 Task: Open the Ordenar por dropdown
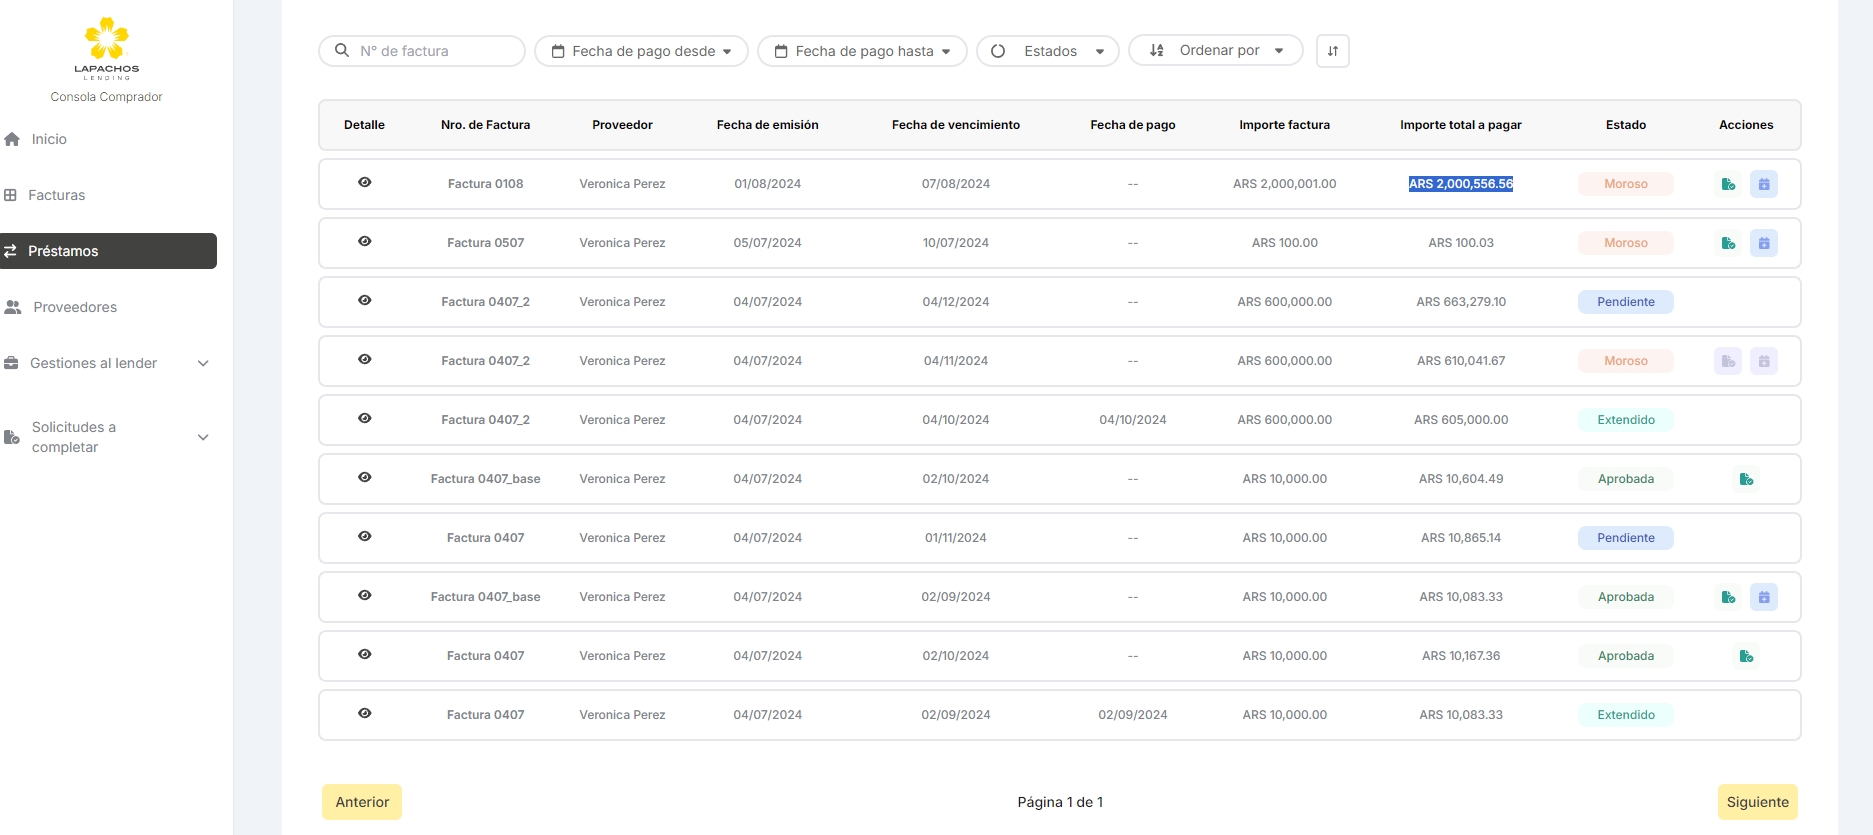click(x=1215, y=51)
